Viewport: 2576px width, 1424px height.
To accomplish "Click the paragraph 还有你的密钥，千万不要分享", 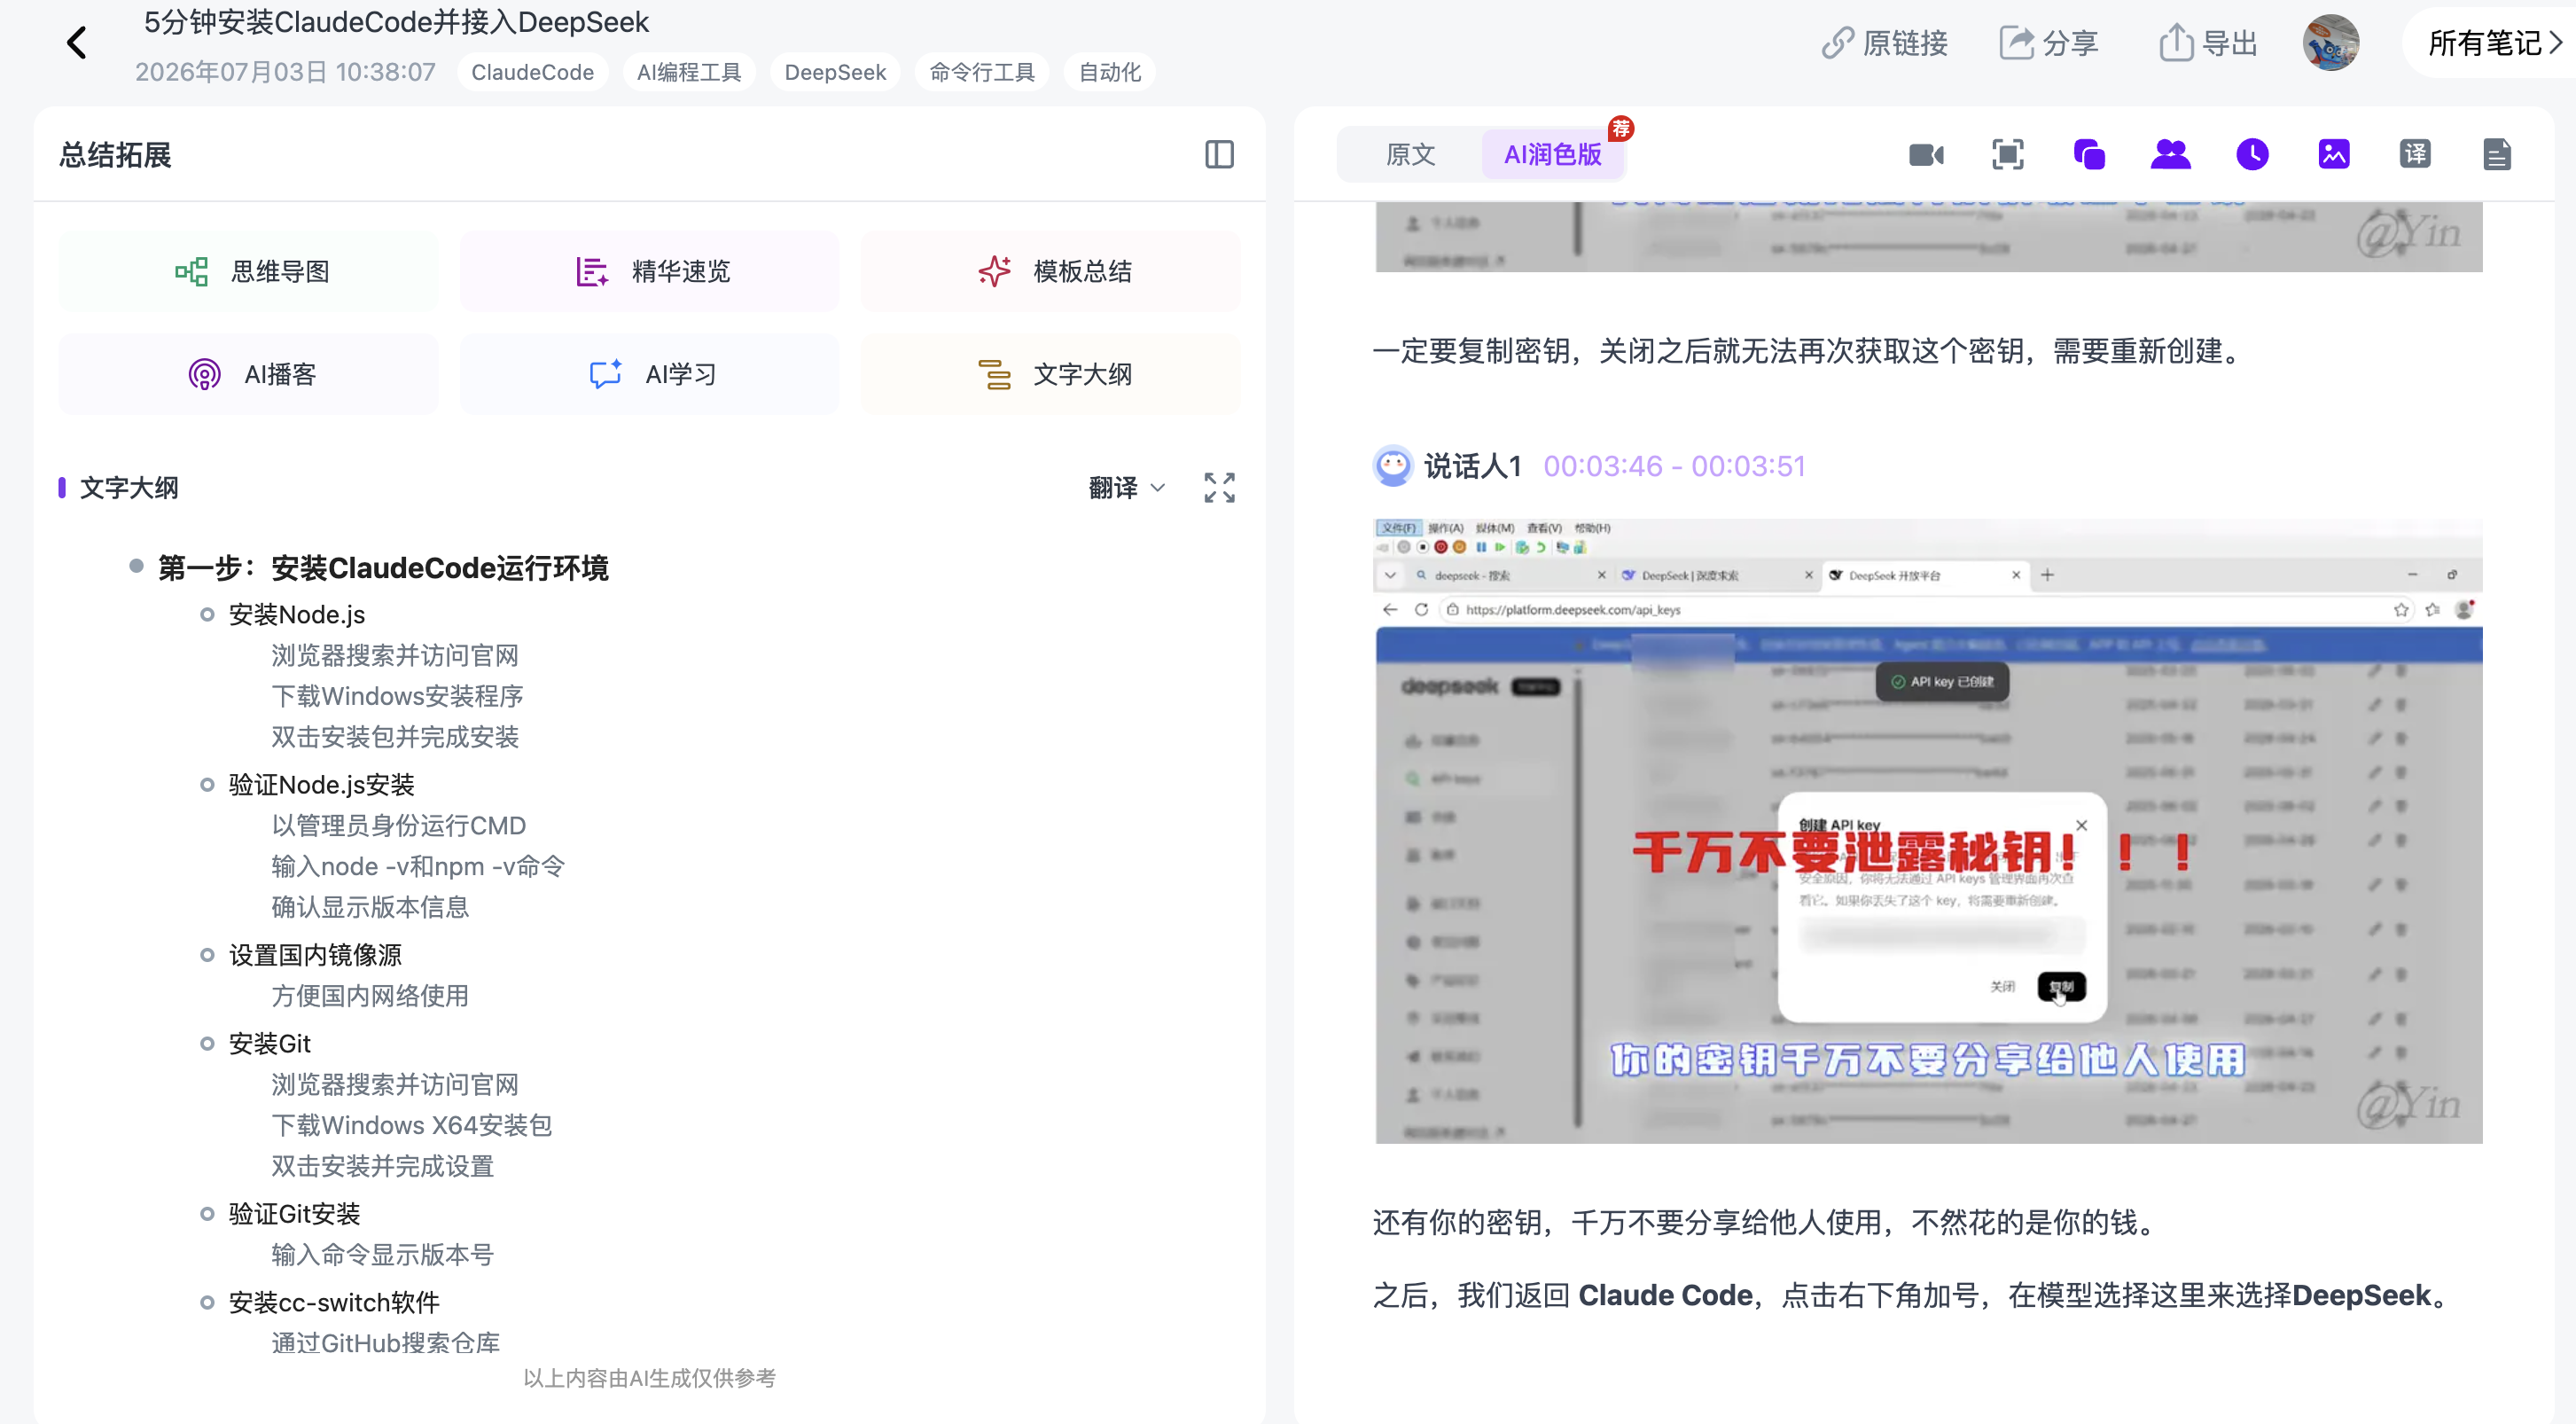I will tap(1766, 1222).
